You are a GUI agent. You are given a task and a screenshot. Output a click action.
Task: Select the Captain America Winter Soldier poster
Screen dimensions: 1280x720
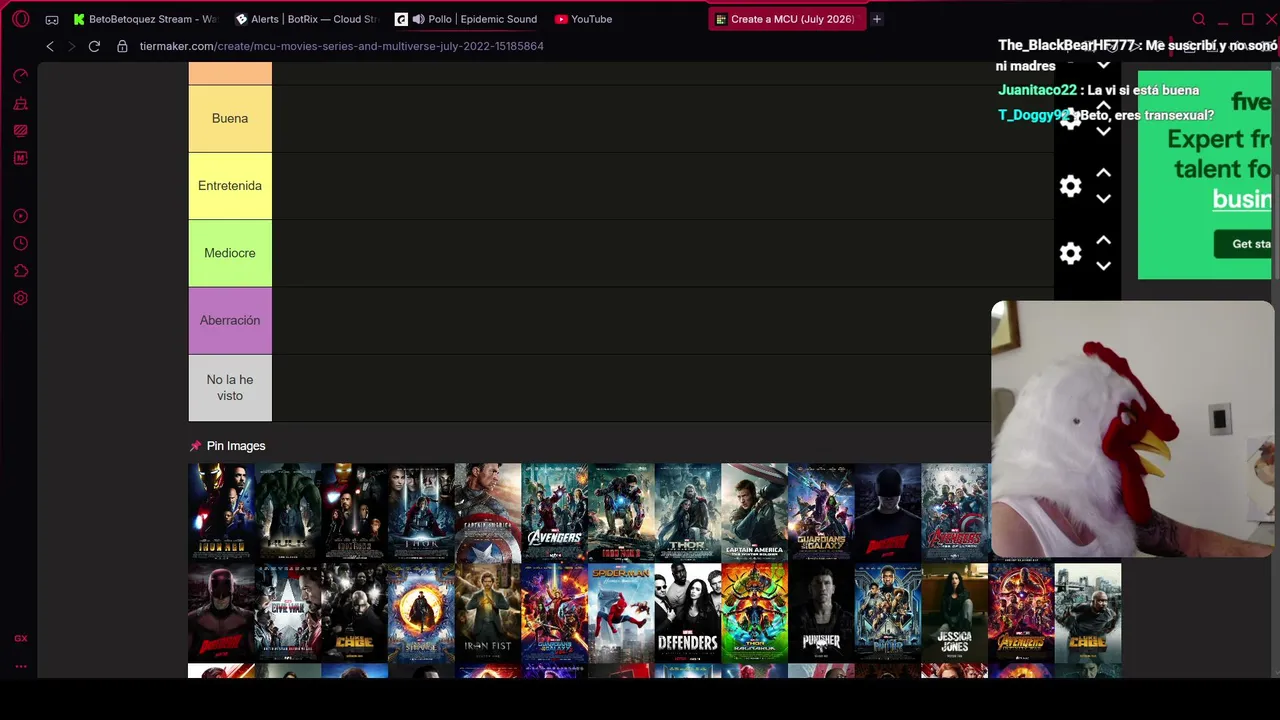[754, 512]
